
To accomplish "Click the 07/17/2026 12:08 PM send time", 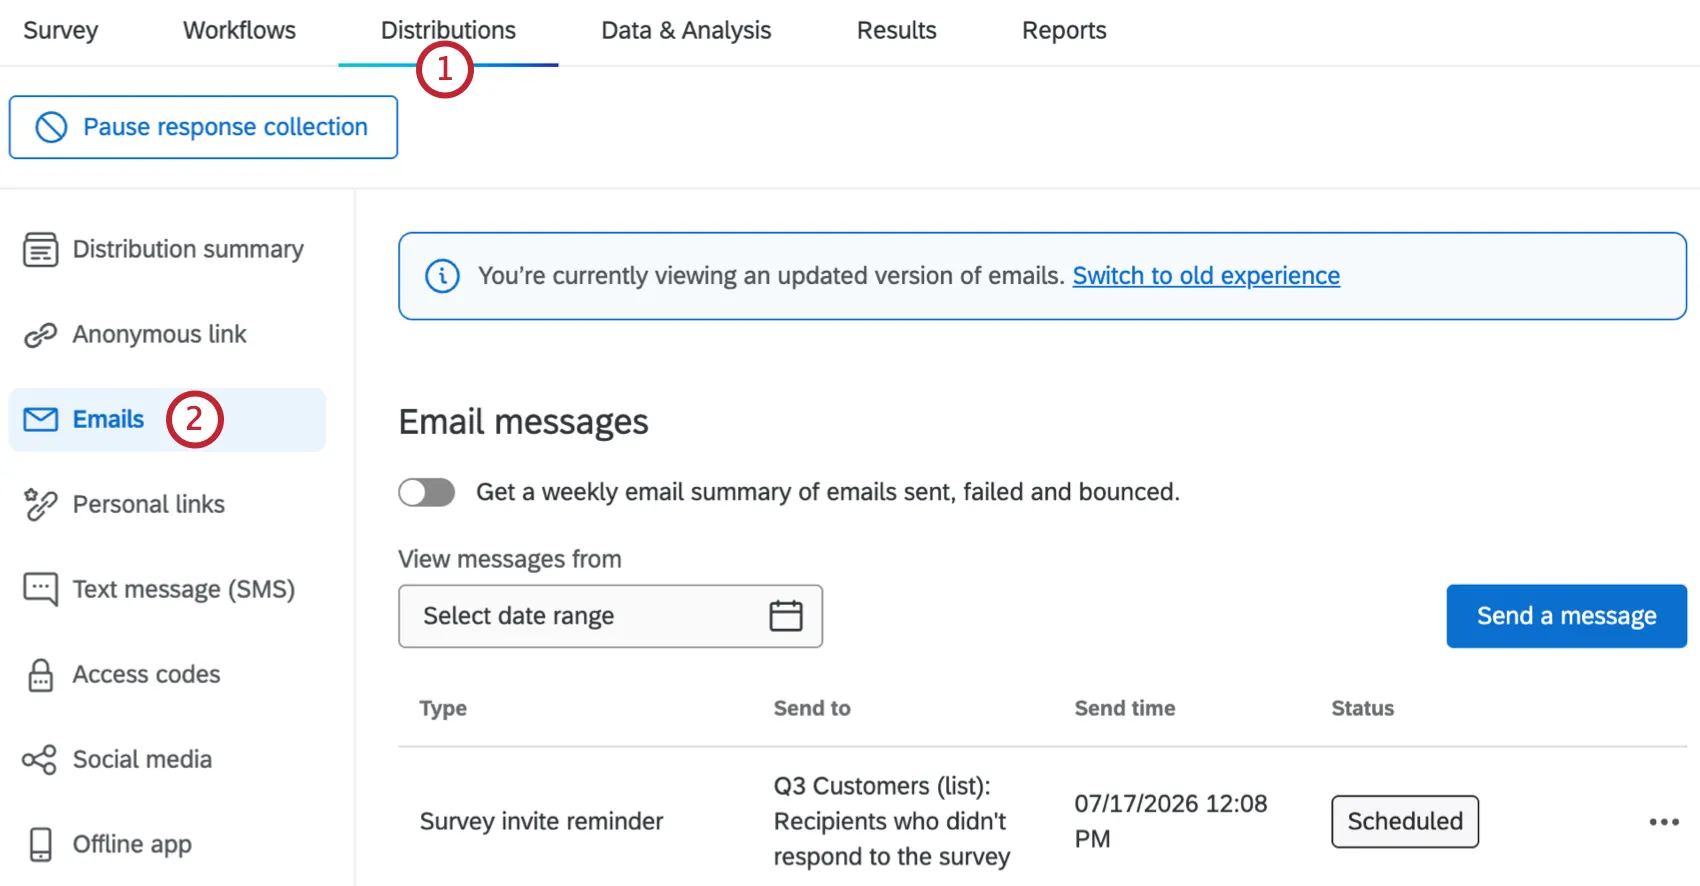I will pos(1171,822).
